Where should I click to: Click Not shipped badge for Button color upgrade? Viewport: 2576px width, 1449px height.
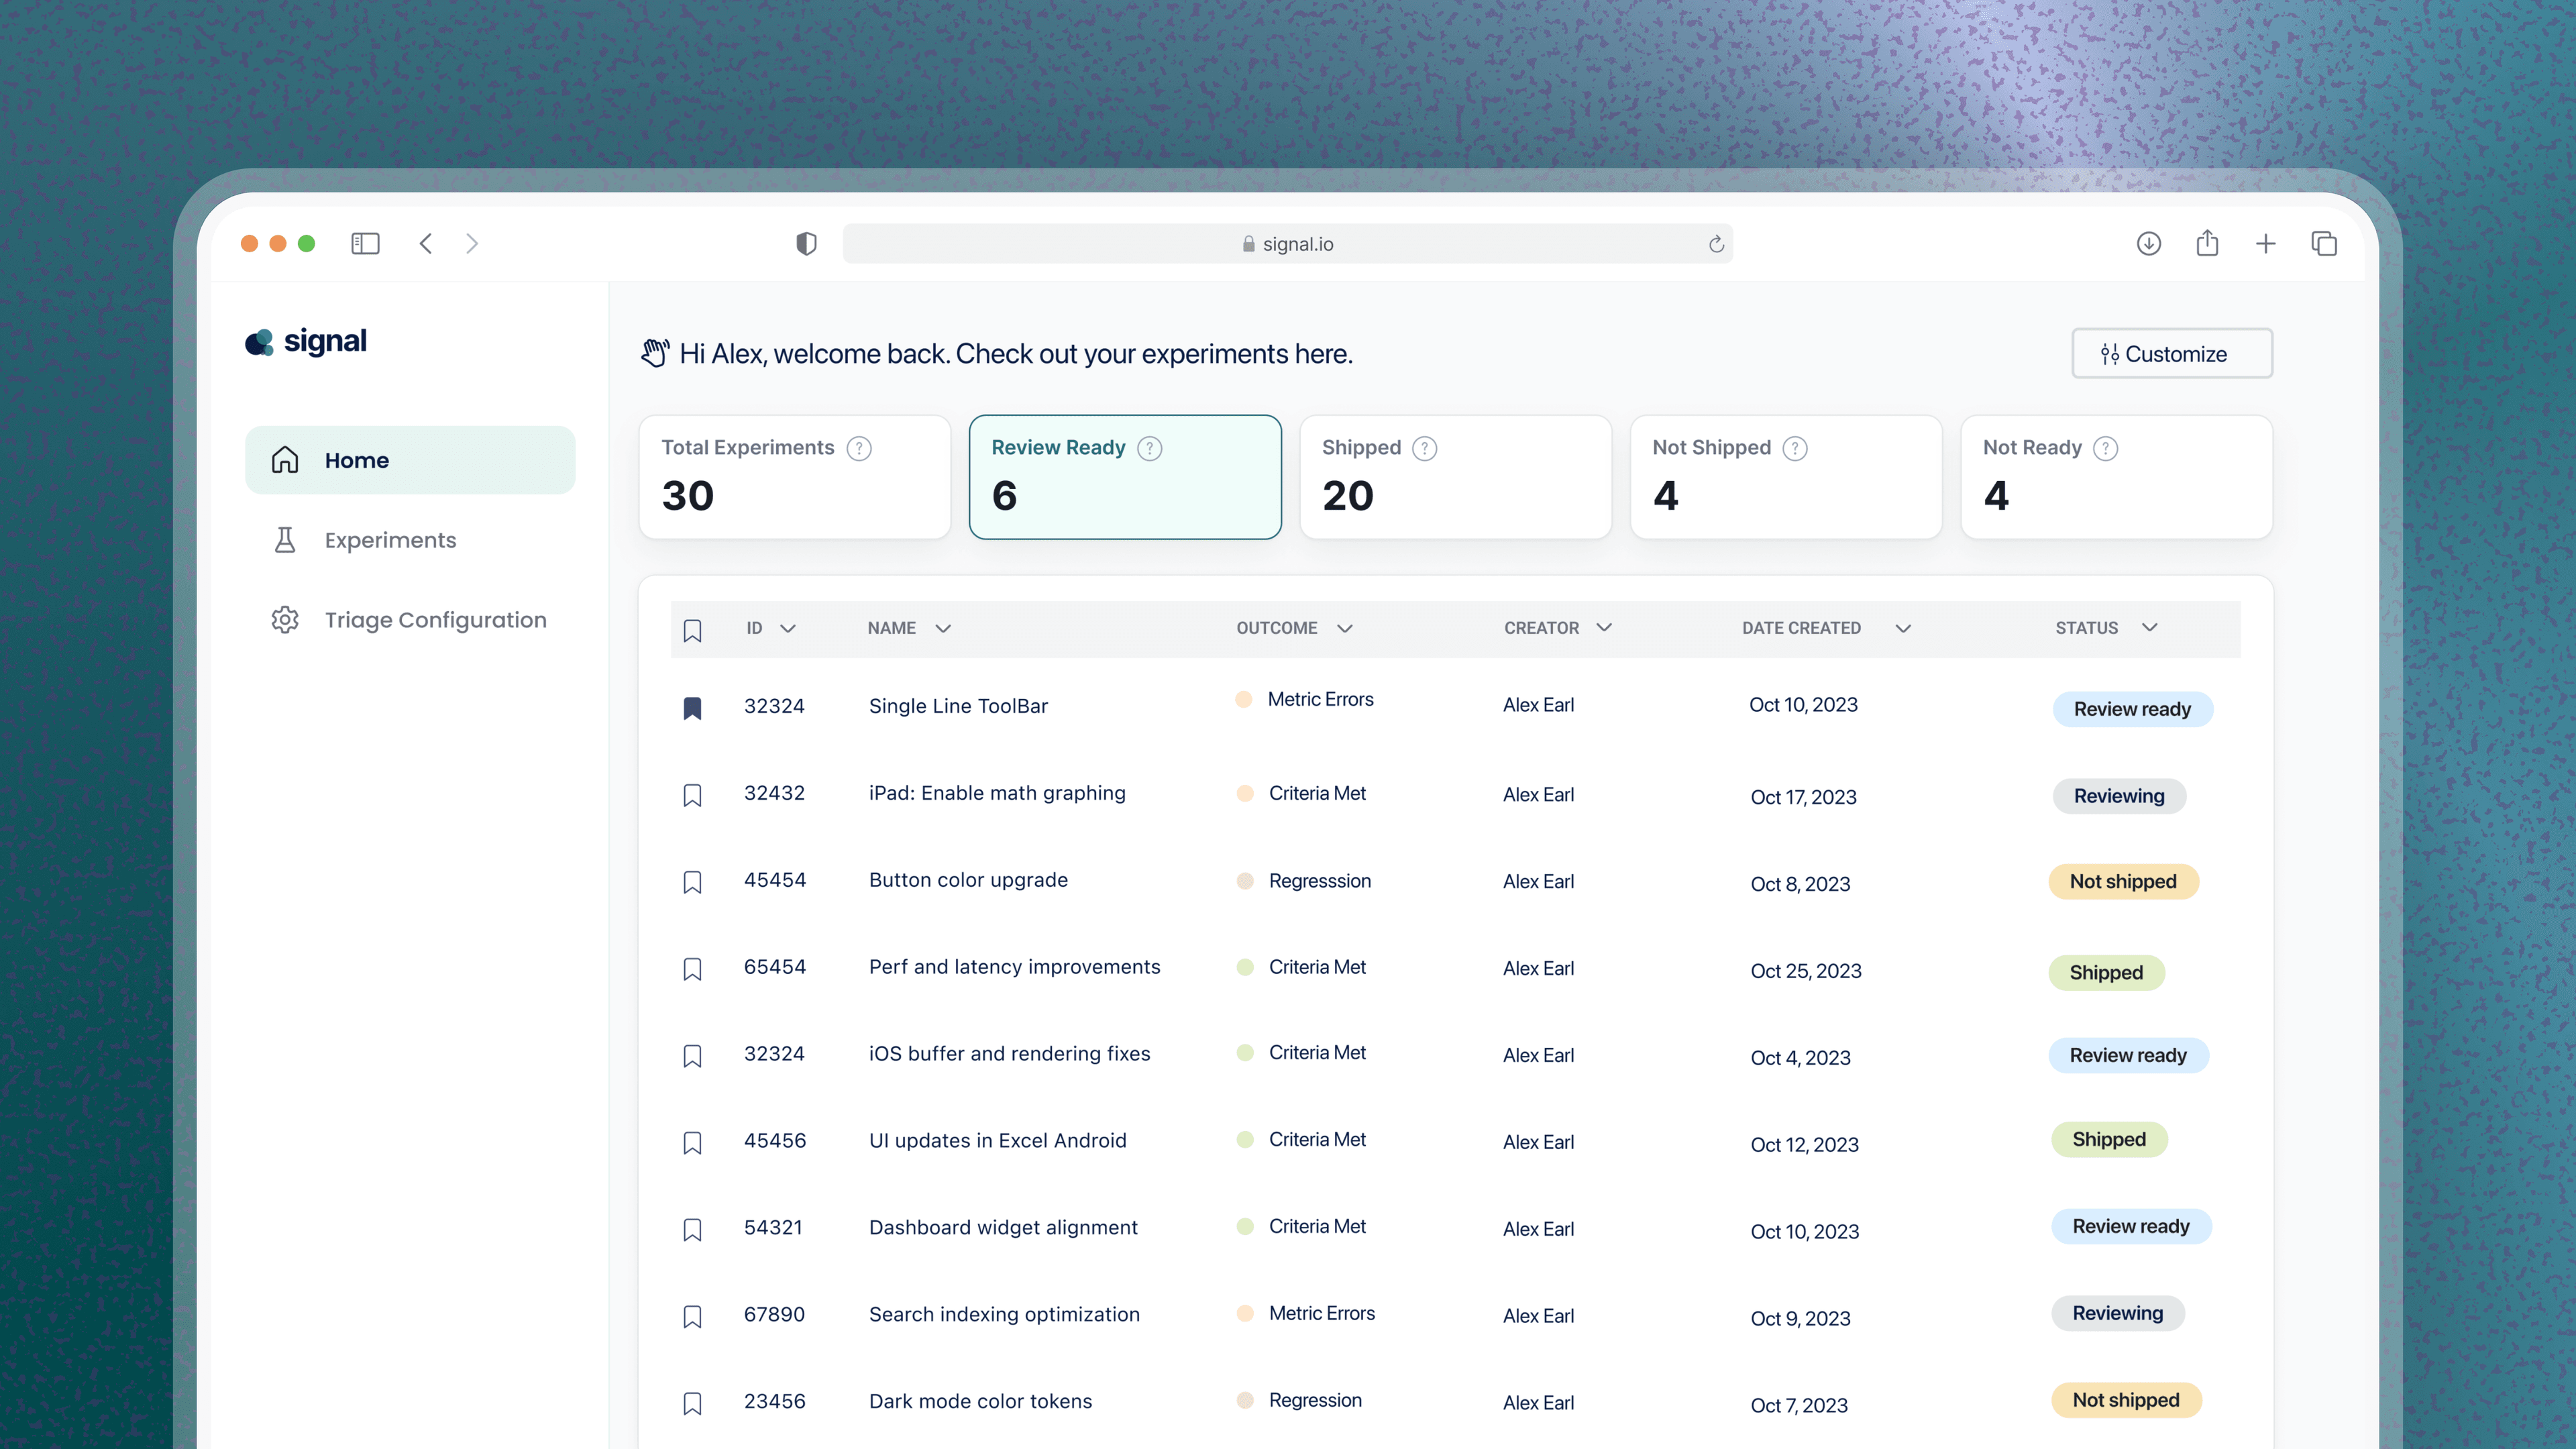(2123, 881)
